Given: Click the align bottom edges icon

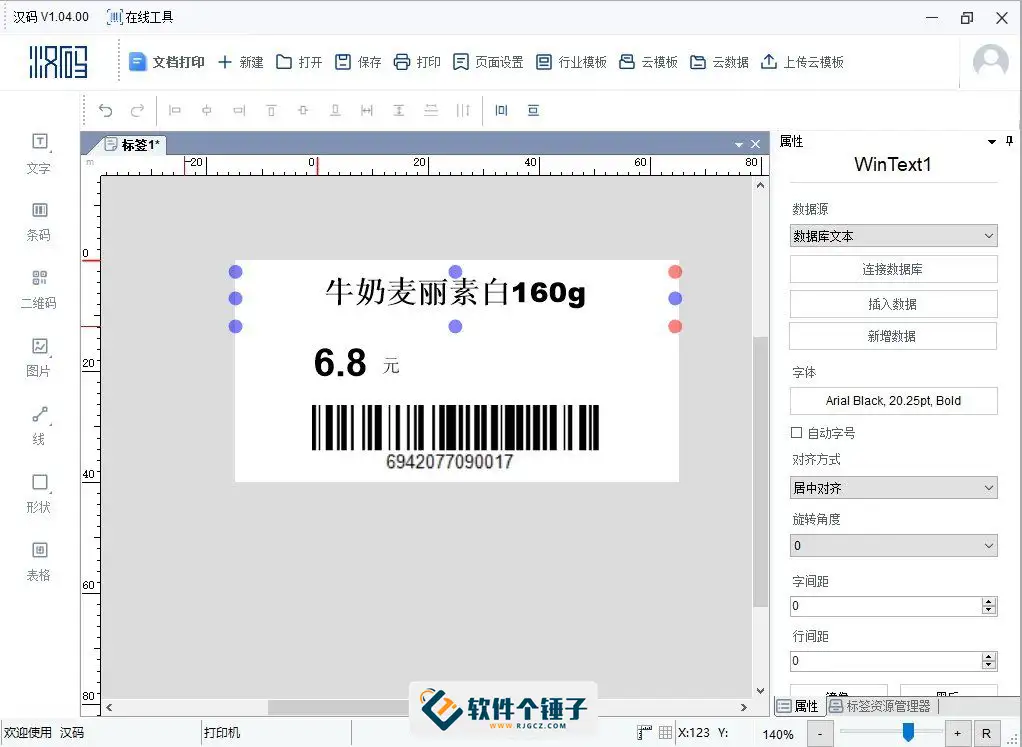Looking at the screenshot, I should click(335, 110).
